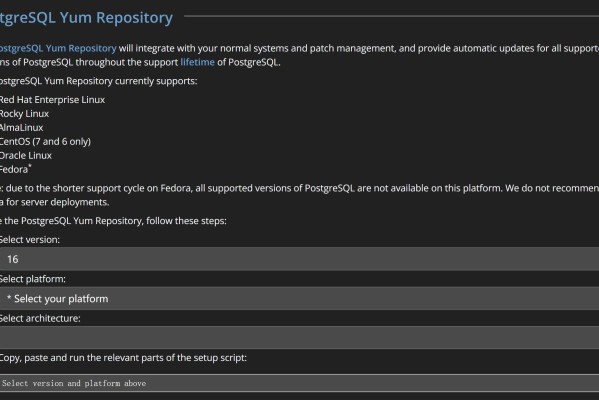Click the 'Fedora' list item
The width and height of the screenshot is (599, 400).
(16, 169)
